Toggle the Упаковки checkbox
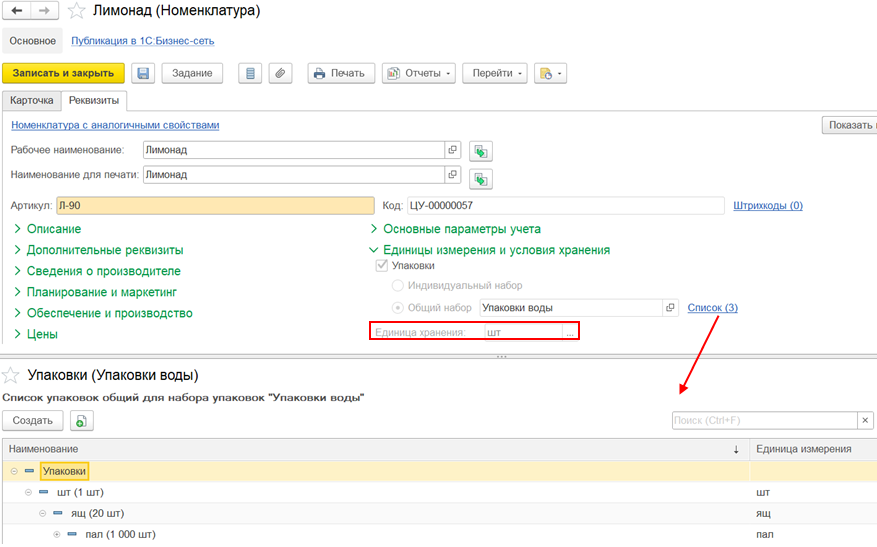 point(381,266)
